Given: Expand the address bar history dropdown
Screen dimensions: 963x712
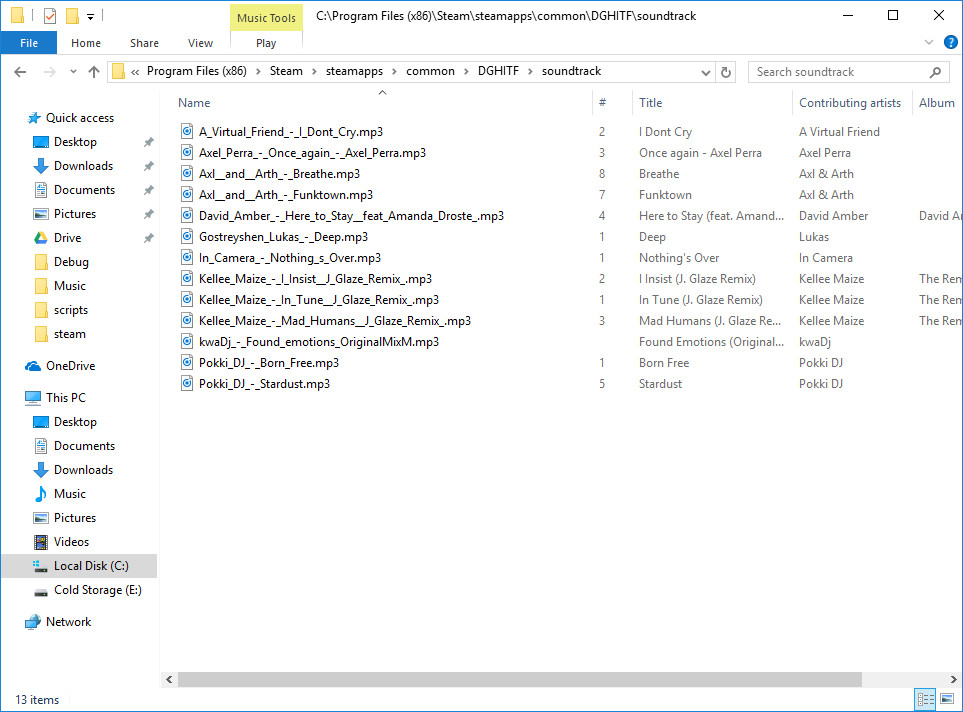Looking at the screenshot, I should click(x=706, y=71).
